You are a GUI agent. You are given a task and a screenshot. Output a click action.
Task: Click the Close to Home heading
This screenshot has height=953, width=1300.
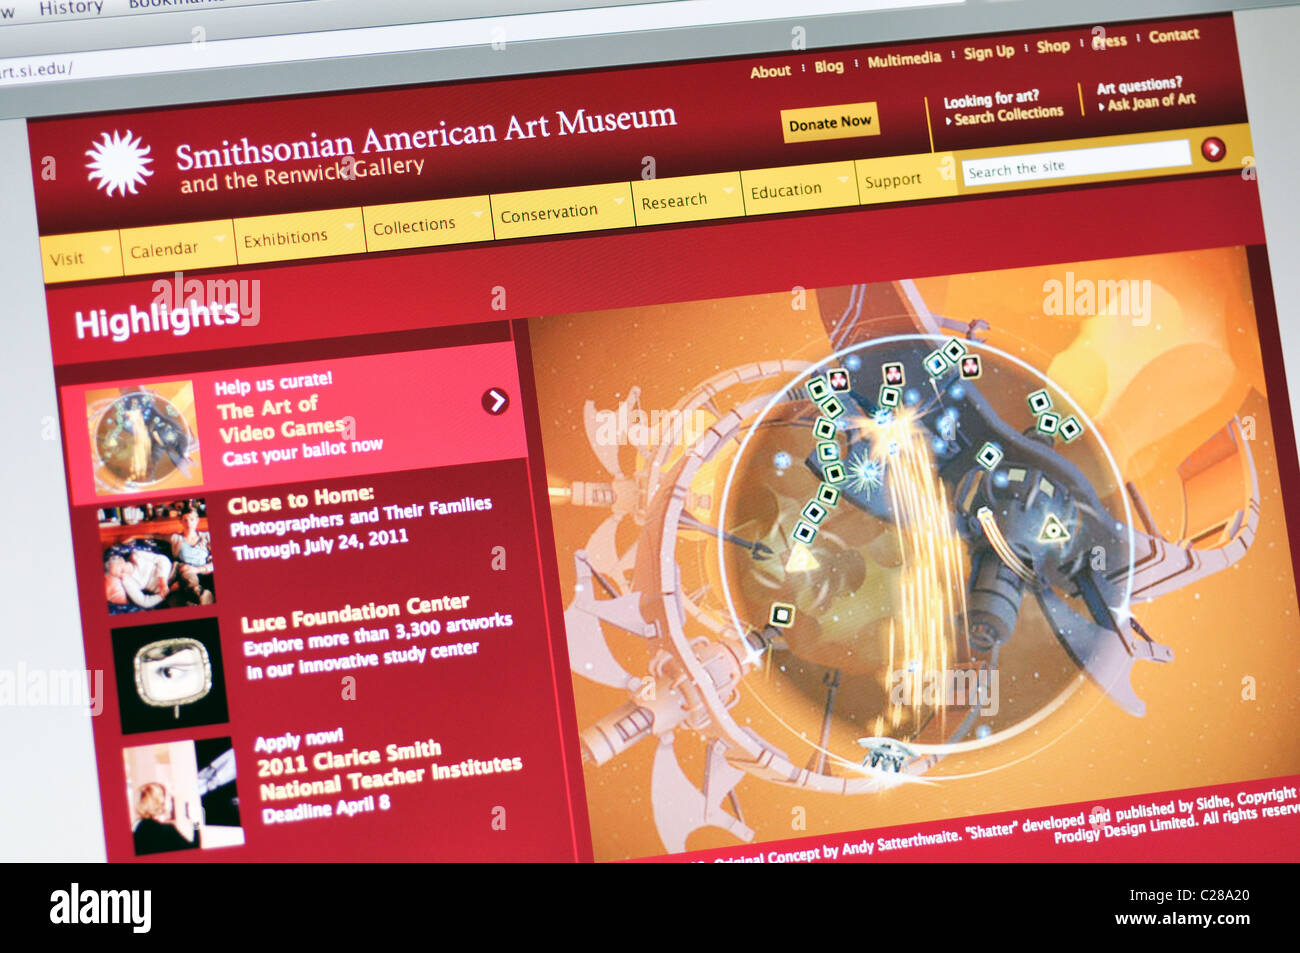(x=301, y=501)
